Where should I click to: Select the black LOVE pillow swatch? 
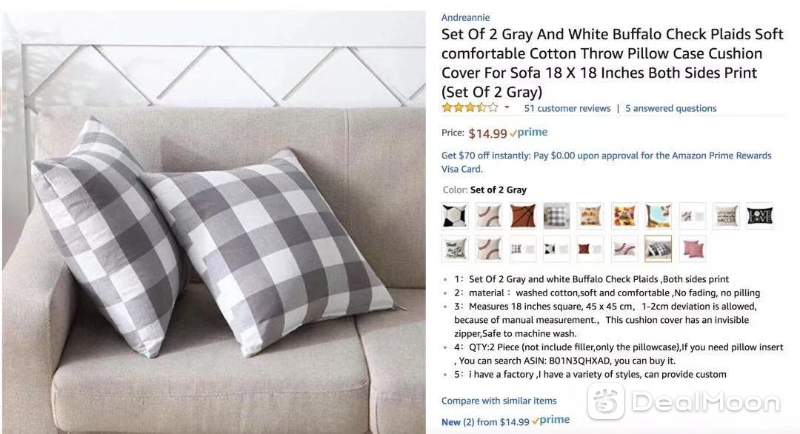(760, 216)
